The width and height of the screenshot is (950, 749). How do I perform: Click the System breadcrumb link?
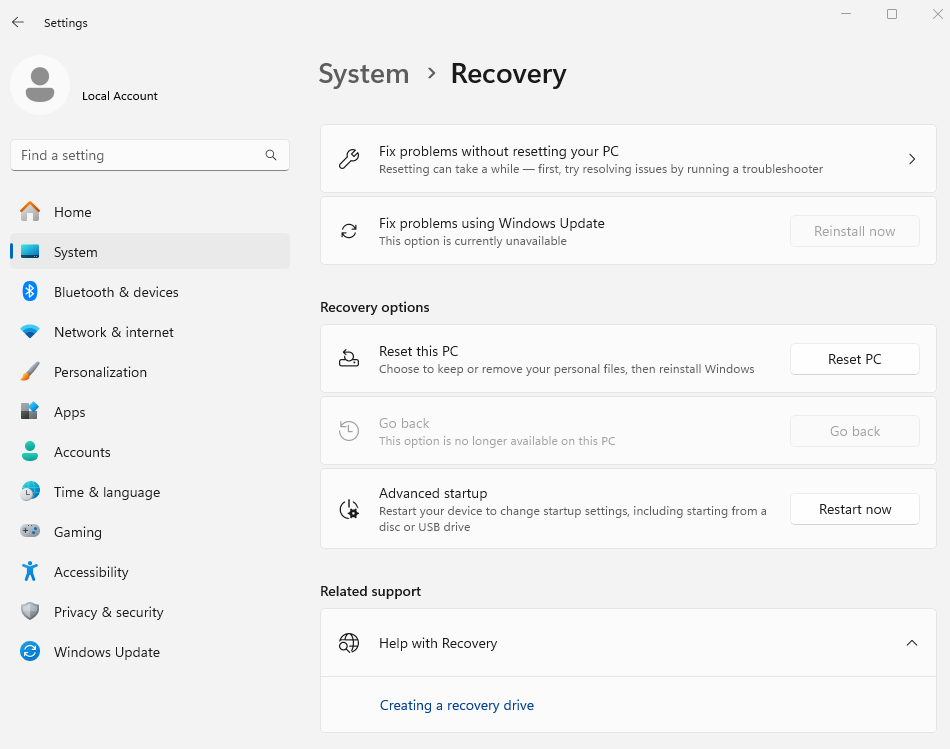364,74
